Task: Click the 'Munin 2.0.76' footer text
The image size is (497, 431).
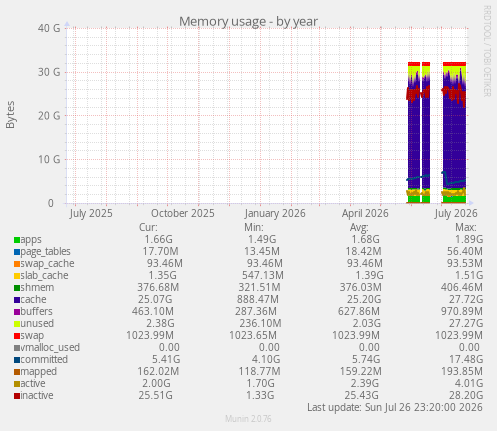Action: point(248,419)
